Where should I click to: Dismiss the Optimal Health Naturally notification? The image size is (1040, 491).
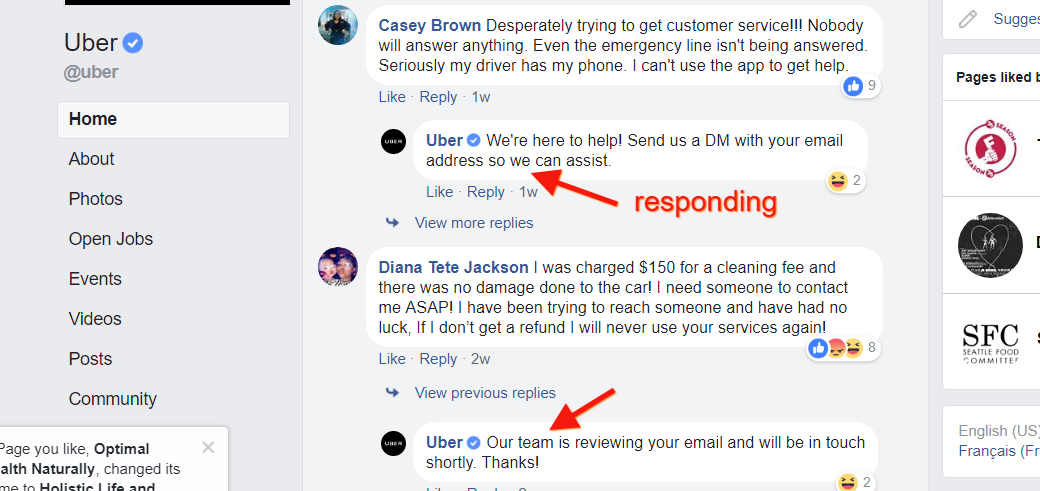208,447
